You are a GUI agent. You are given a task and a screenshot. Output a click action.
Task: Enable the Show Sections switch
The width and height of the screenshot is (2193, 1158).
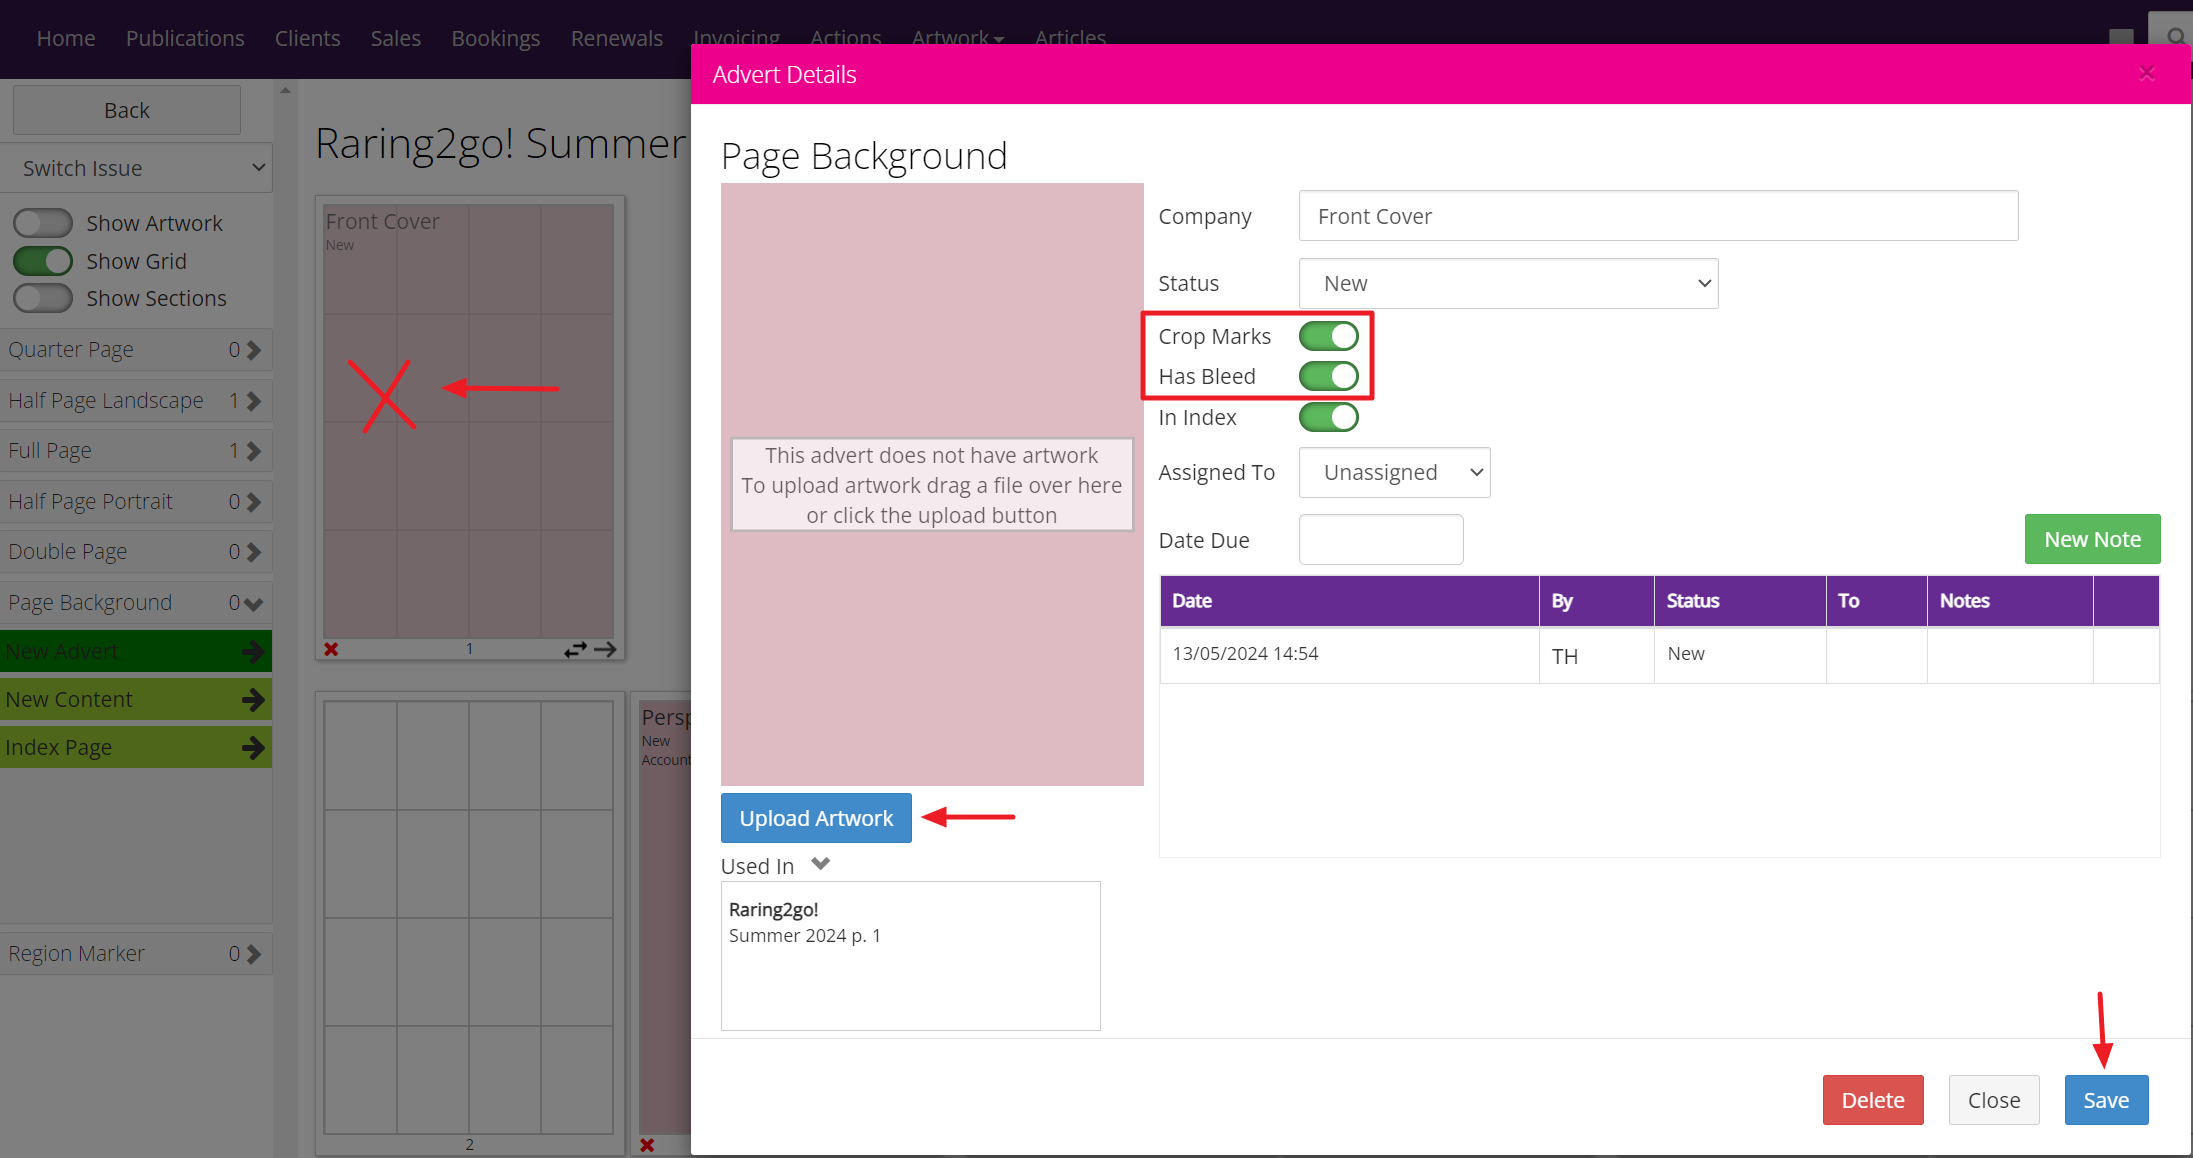click(43, 298)
